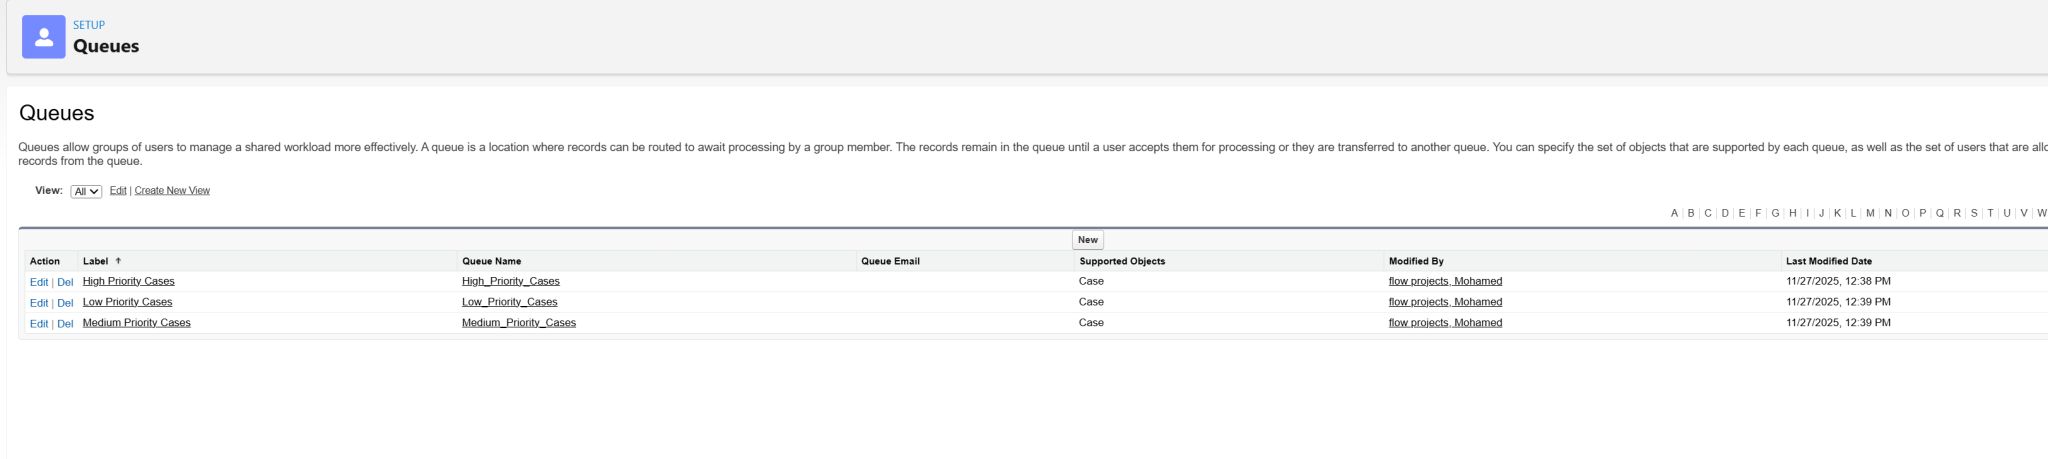
Task: Delete the Medium Priority Cases queue
Action: 65,324
